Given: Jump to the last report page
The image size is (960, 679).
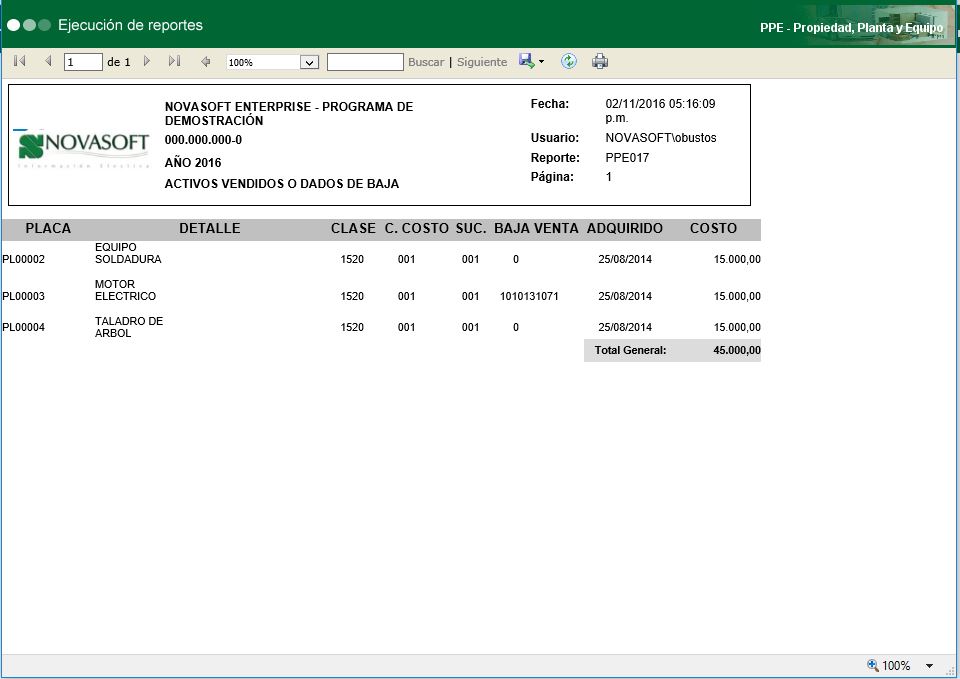Looking at the screenshot, I should click(x=174, y=62).
